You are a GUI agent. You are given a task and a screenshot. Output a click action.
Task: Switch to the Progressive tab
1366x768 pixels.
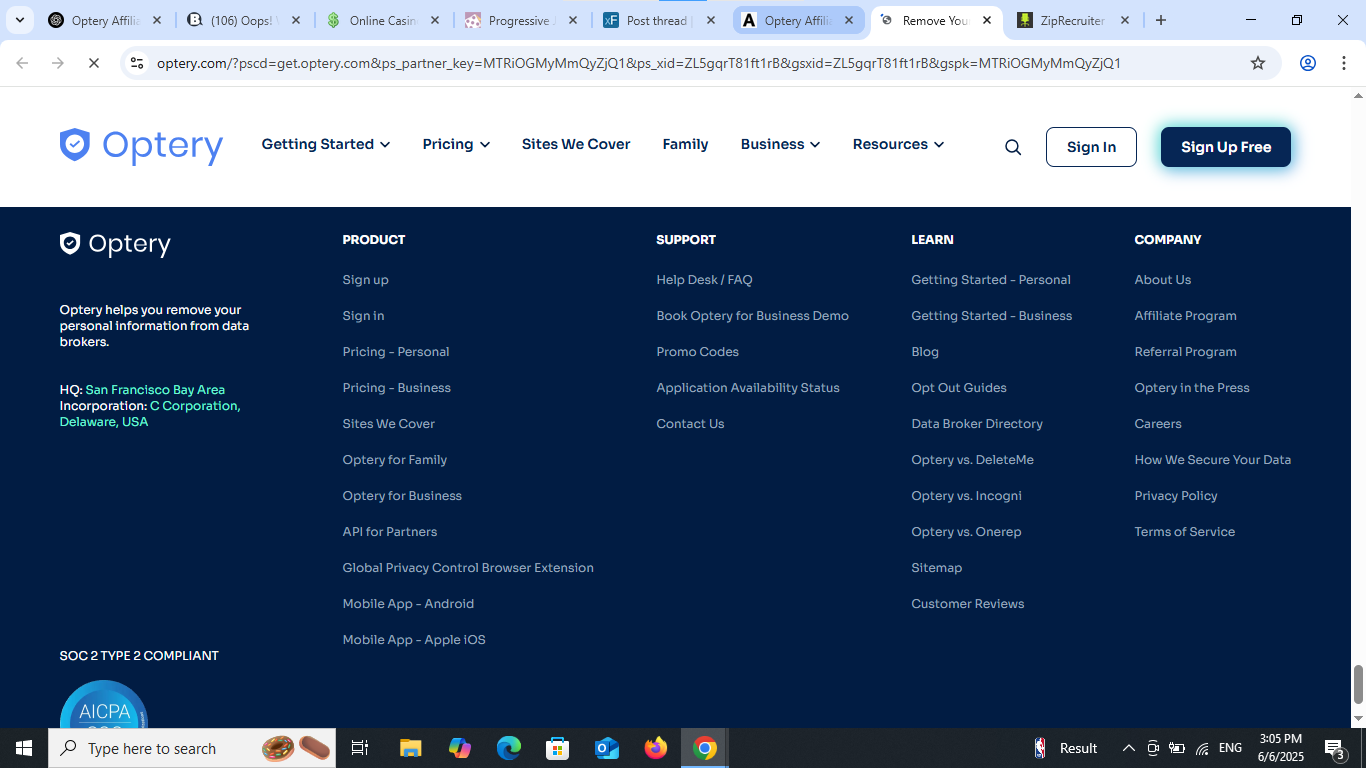(x=520, y=20)
